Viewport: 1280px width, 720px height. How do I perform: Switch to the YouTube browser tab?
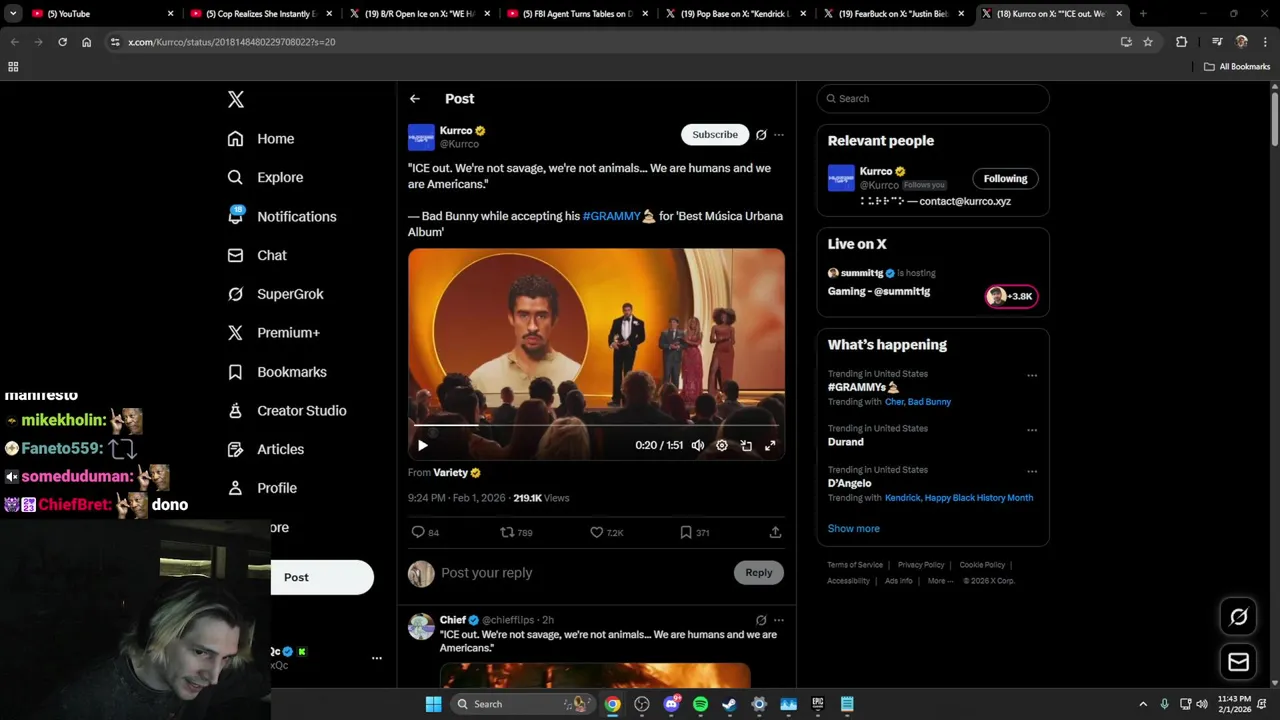point(101,14)
